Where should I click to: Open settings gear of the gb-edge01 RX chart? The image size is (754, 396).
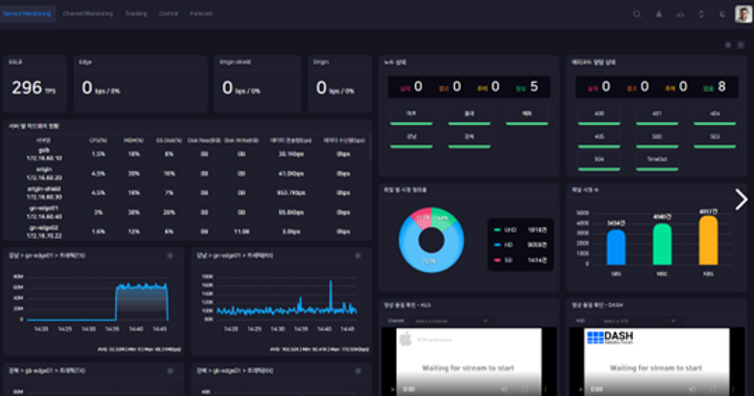[x=358, y=371]
